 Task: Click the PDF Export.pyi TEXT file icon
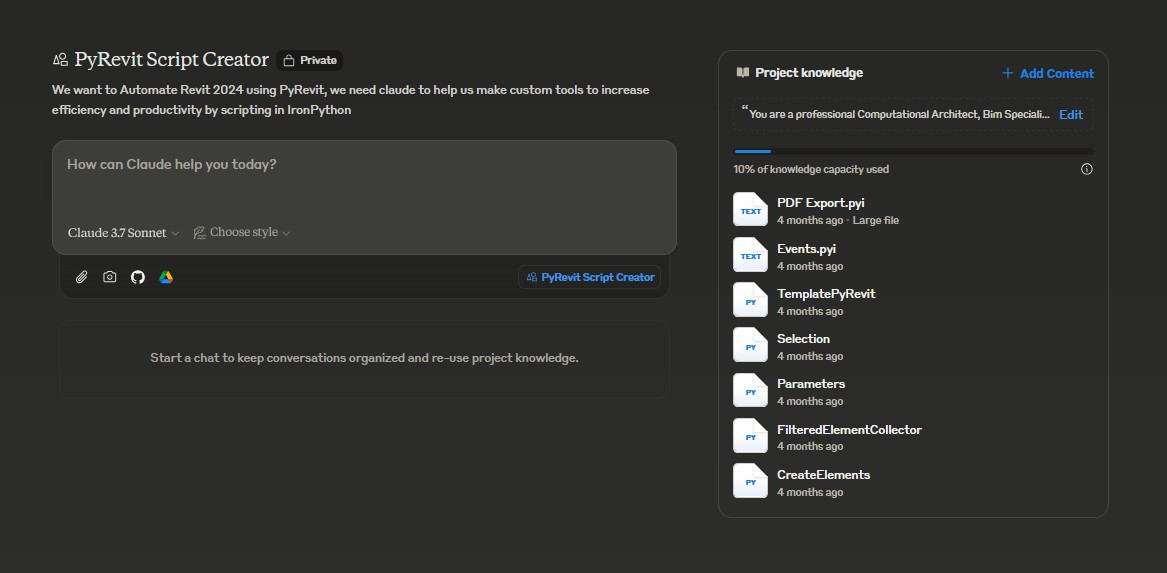click(750, 210)
